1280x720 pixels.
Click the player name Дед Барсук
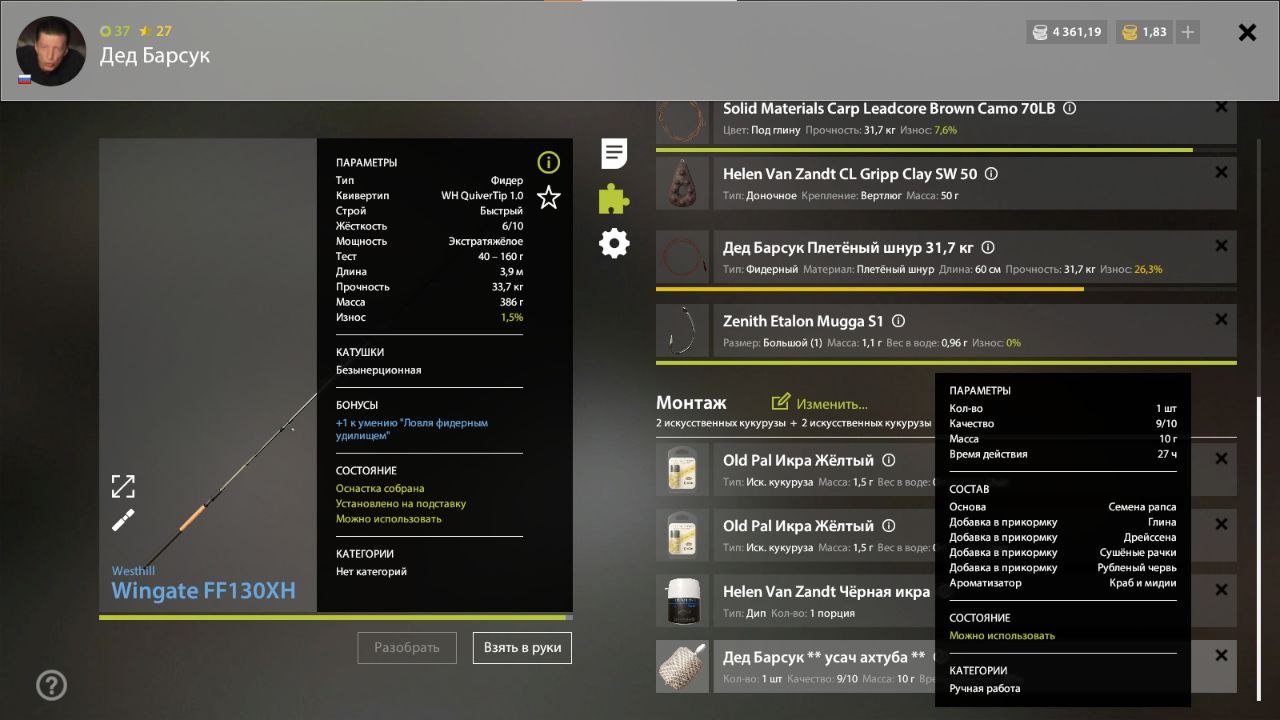point(155,55)
